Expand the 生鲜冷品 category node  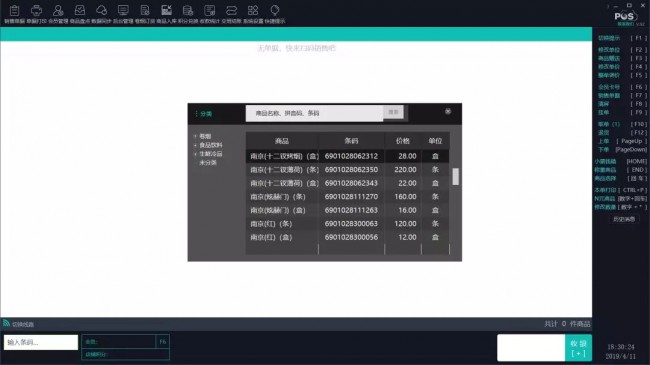(195, 154)
